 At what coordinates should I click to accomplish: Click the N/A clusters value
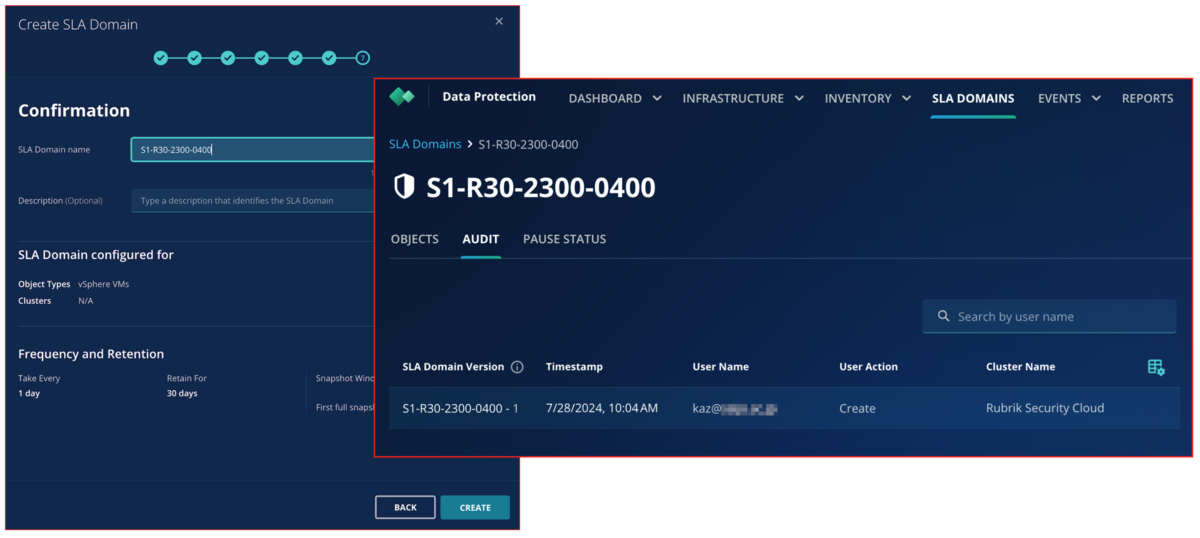(86, 300)
